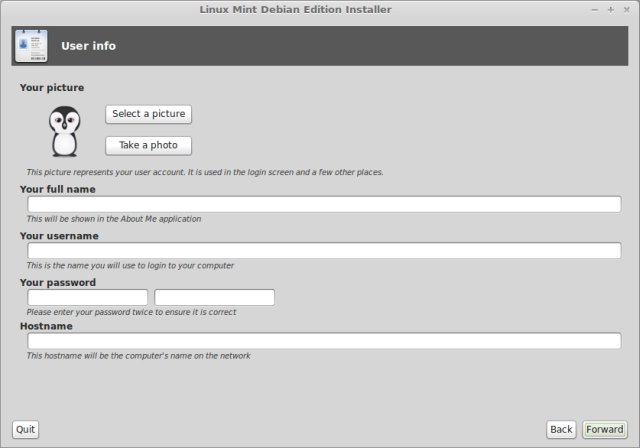Focus the Your username field
The height and width of the screenshot is (448, 640).
point(324,251)
